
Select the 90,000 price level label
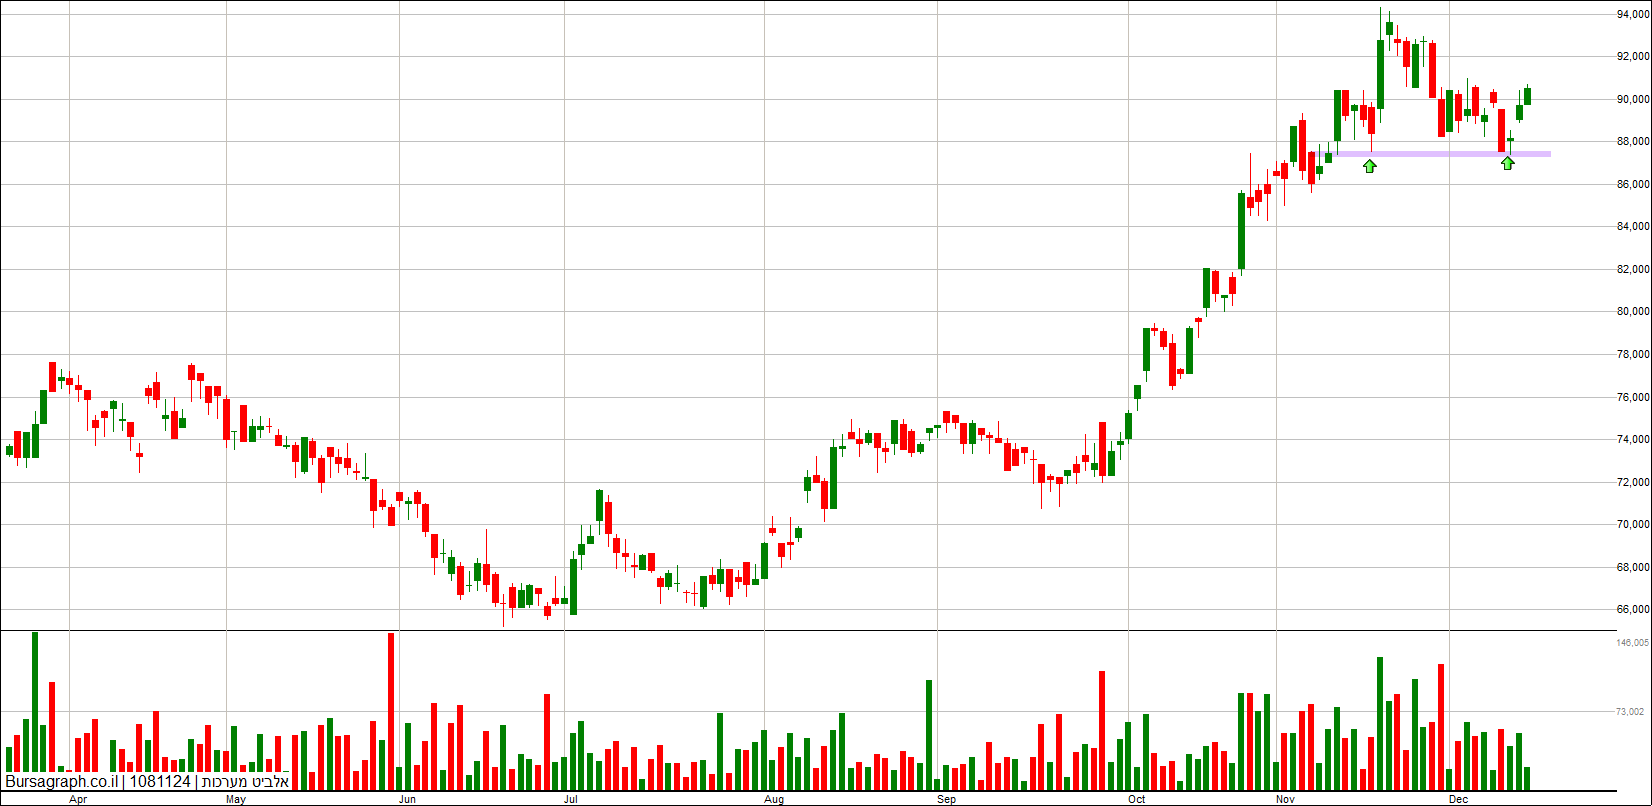[x=1633, y=99]
